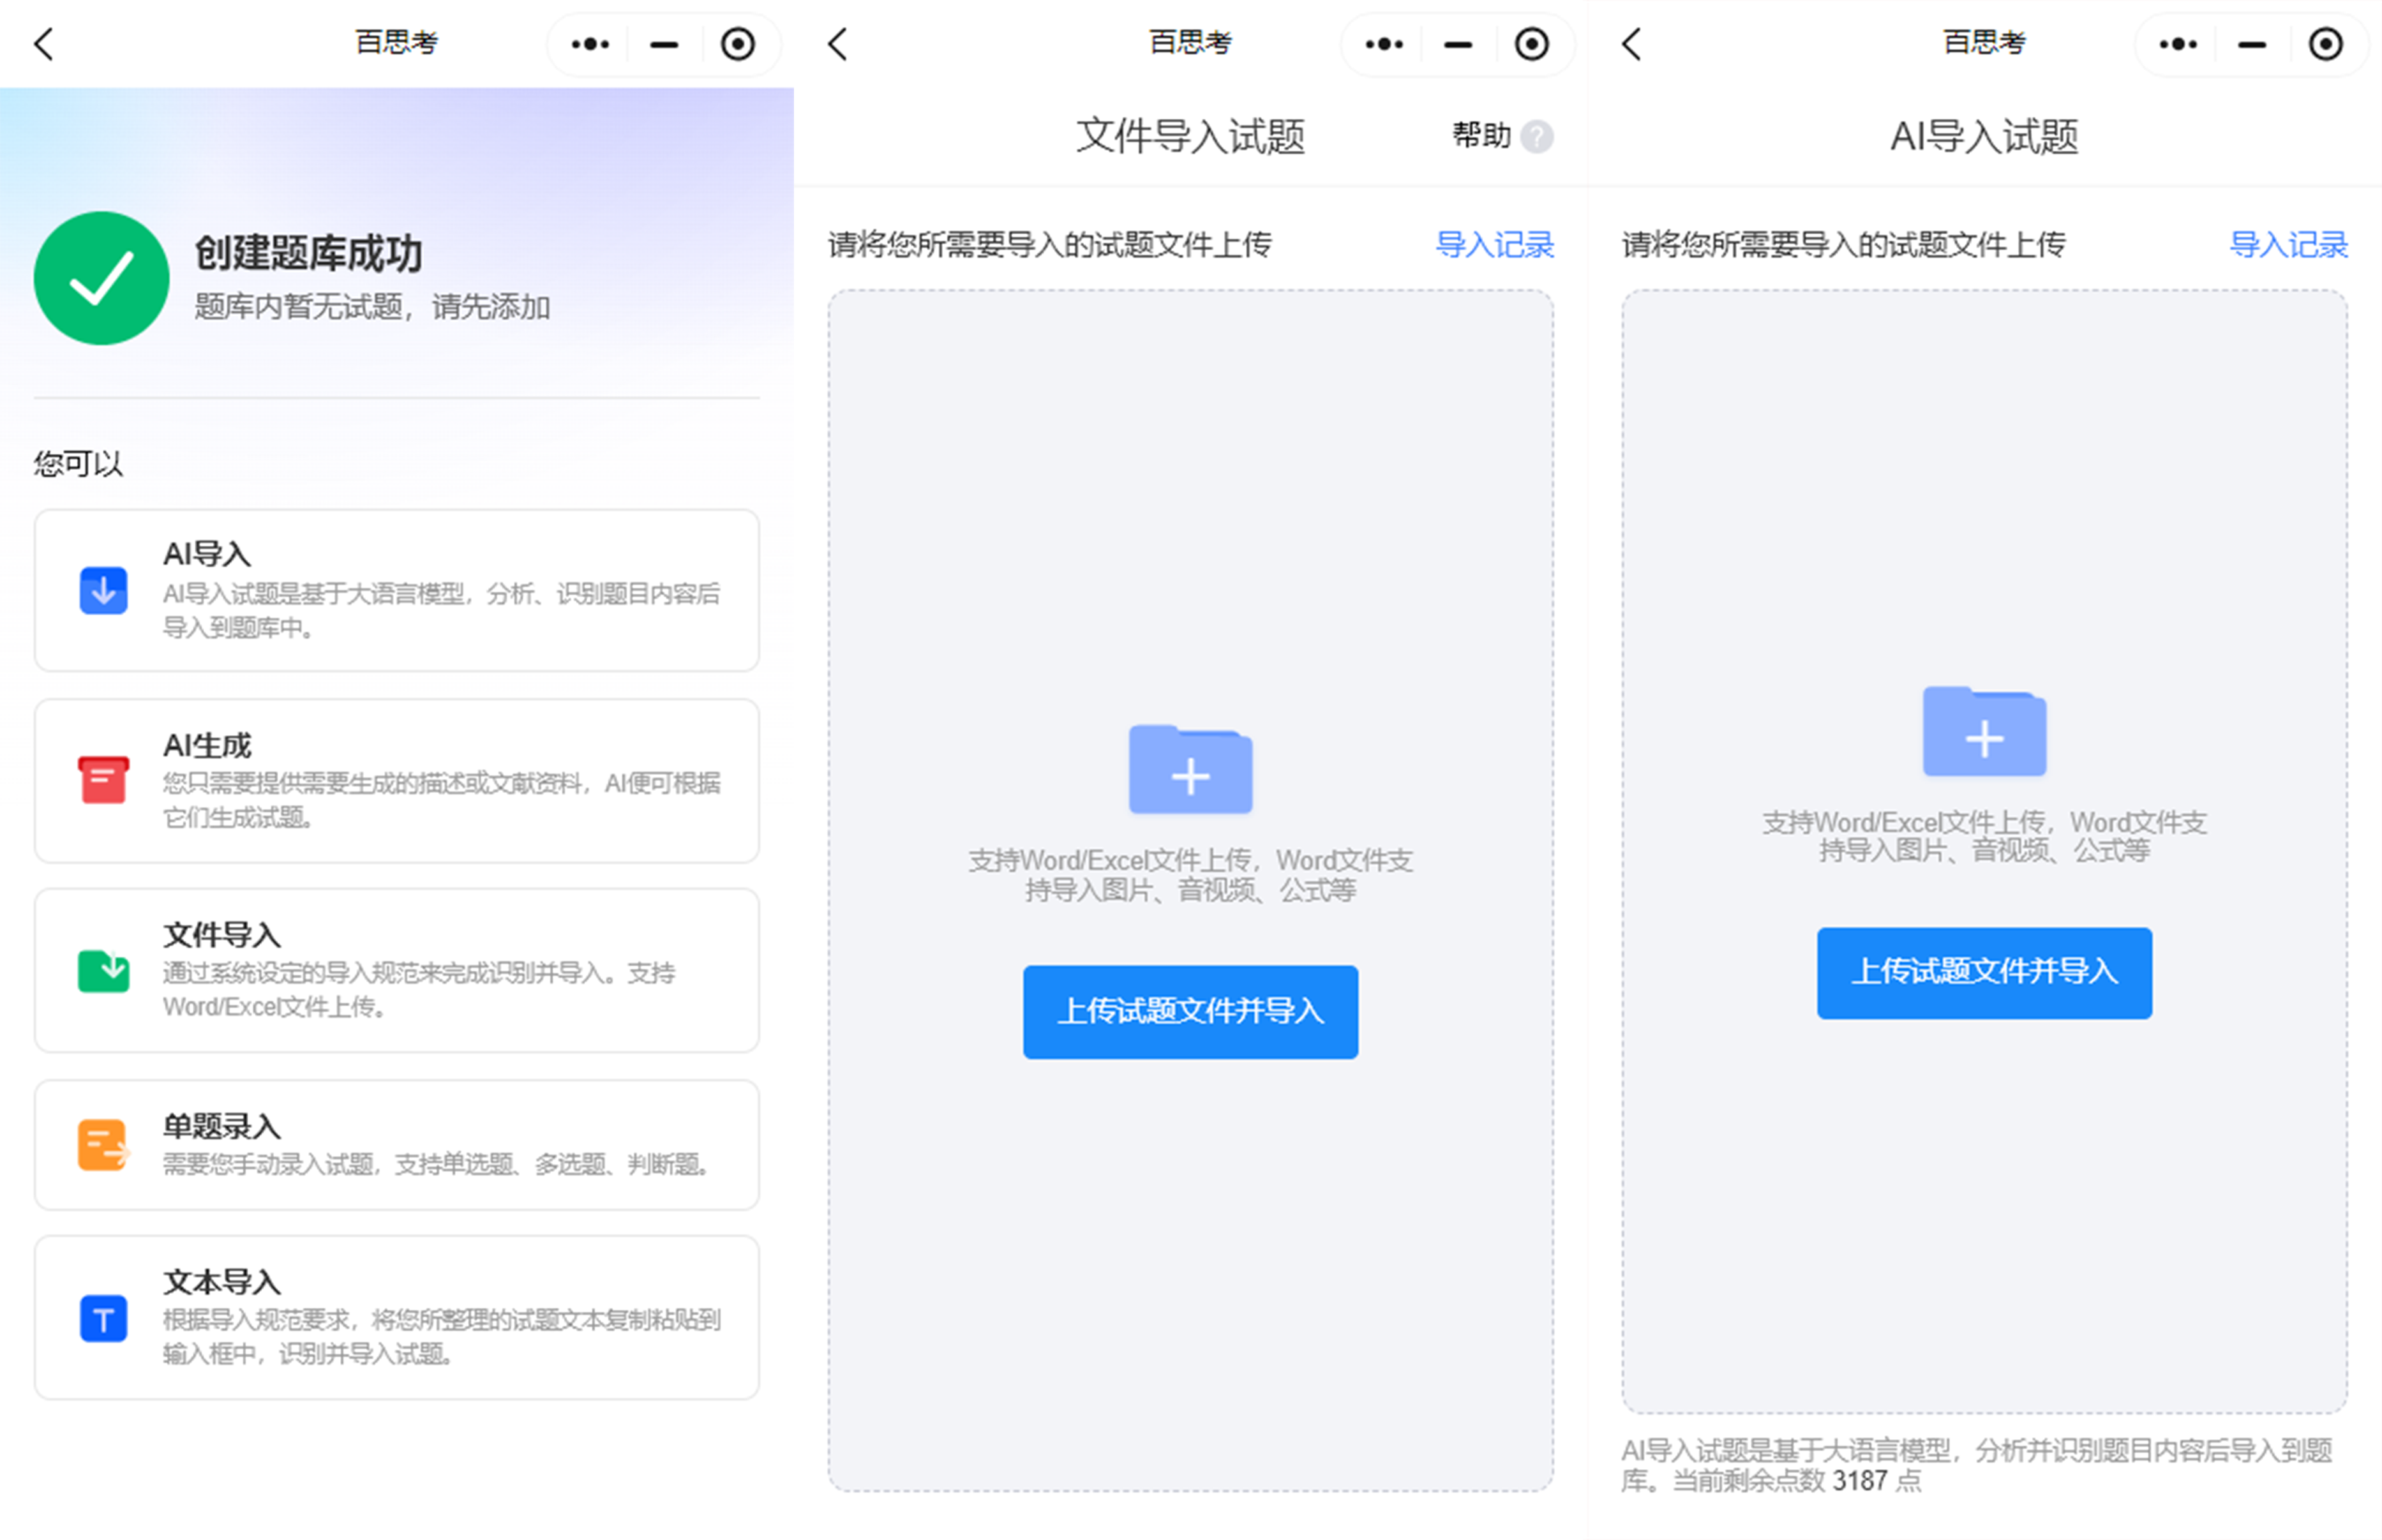2382x1540 pixels.
Task: Tap the close circle on the 创建题库成功 screen
Action: pyautogui.click(x=738, y=44)
